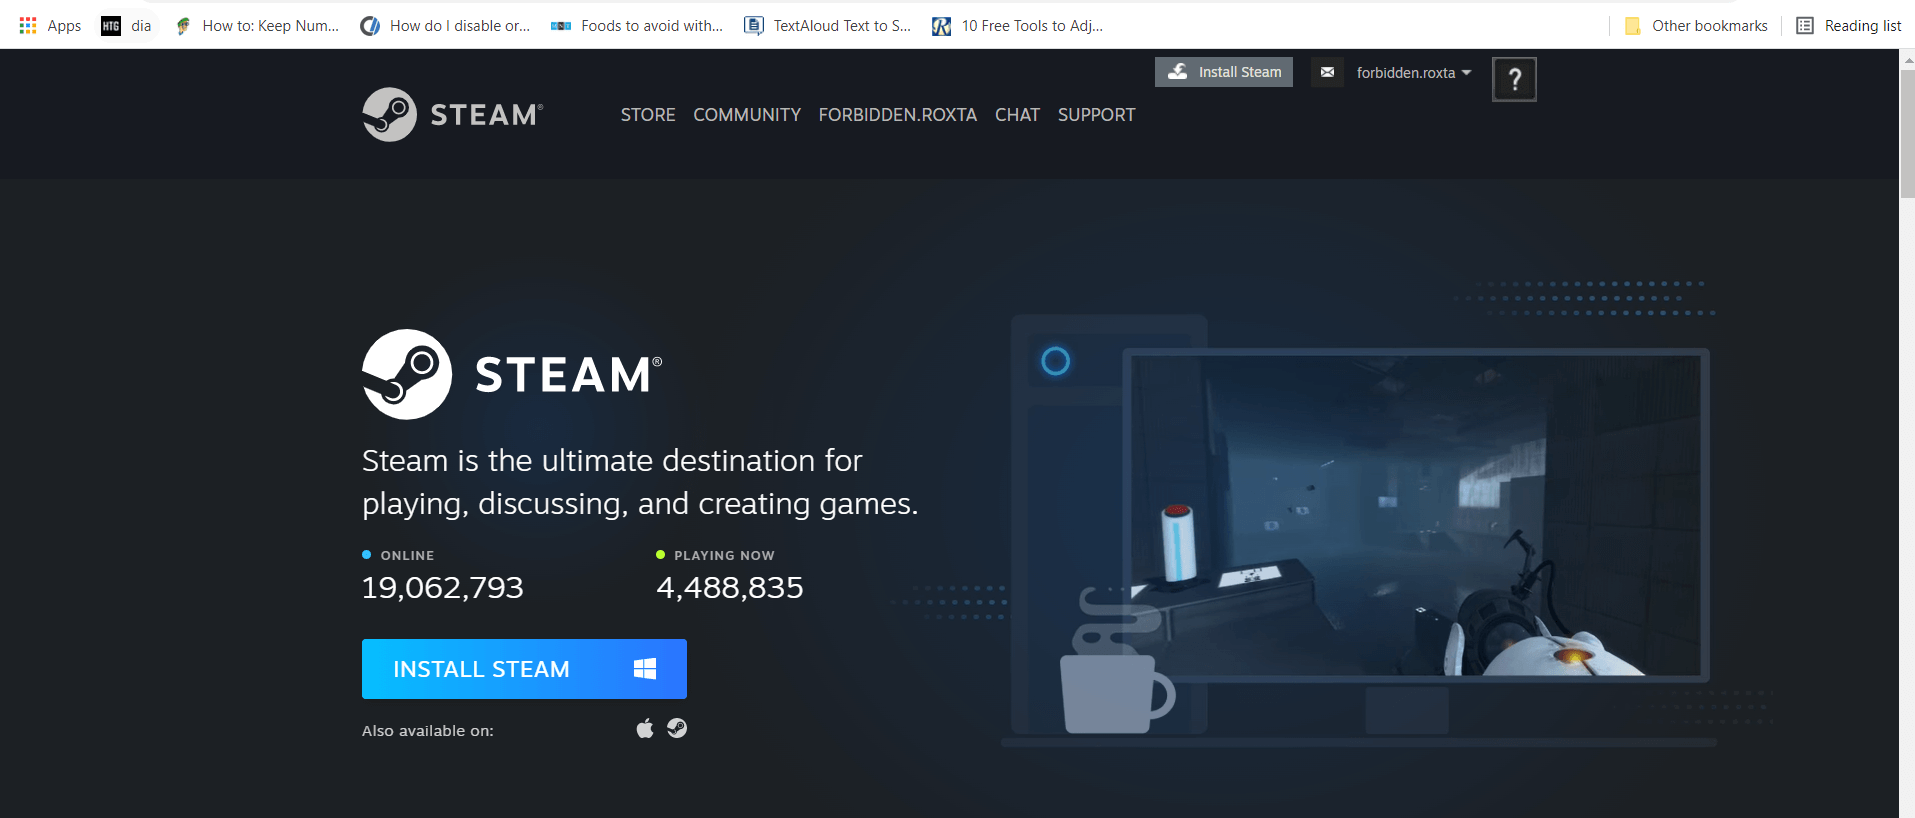Click the PLAYING NOW label

click(724, 555)
